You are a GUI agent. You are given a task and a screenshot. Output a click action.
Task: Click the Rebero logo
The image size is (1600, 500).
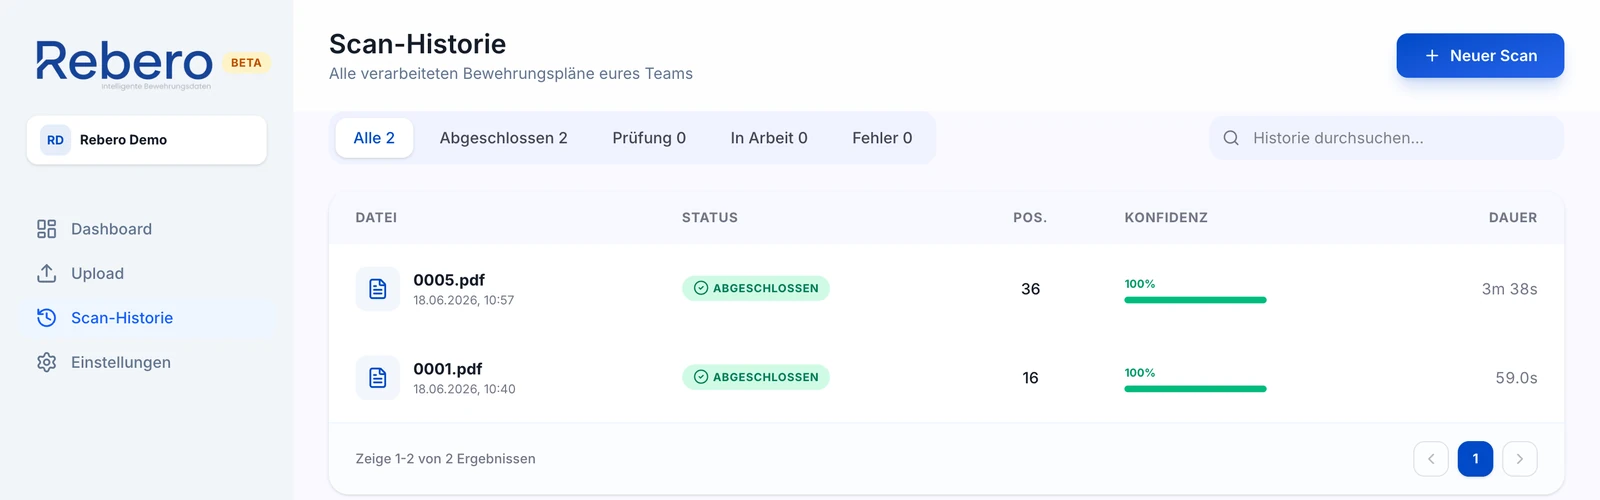coord(124,63)
